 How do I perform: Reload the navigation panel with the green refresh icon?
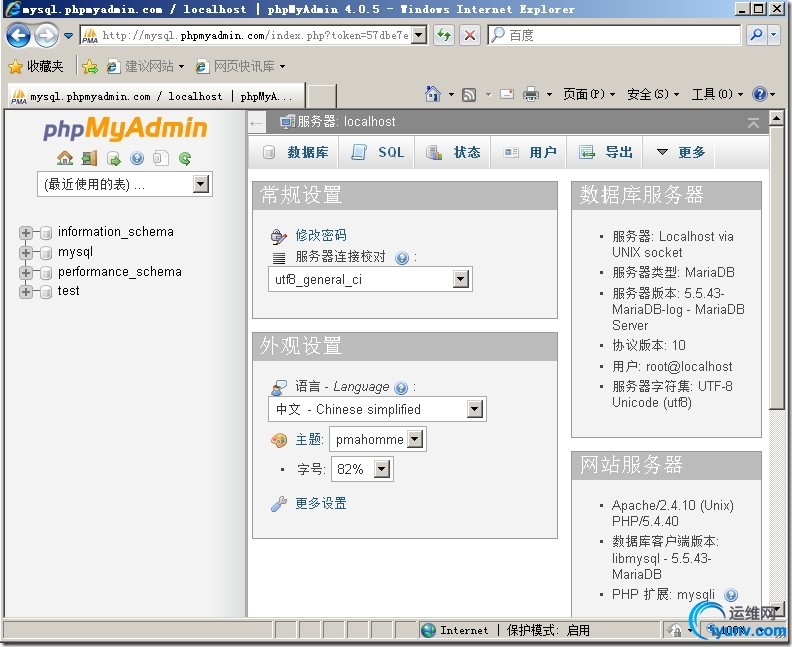(x=185, y=159)
